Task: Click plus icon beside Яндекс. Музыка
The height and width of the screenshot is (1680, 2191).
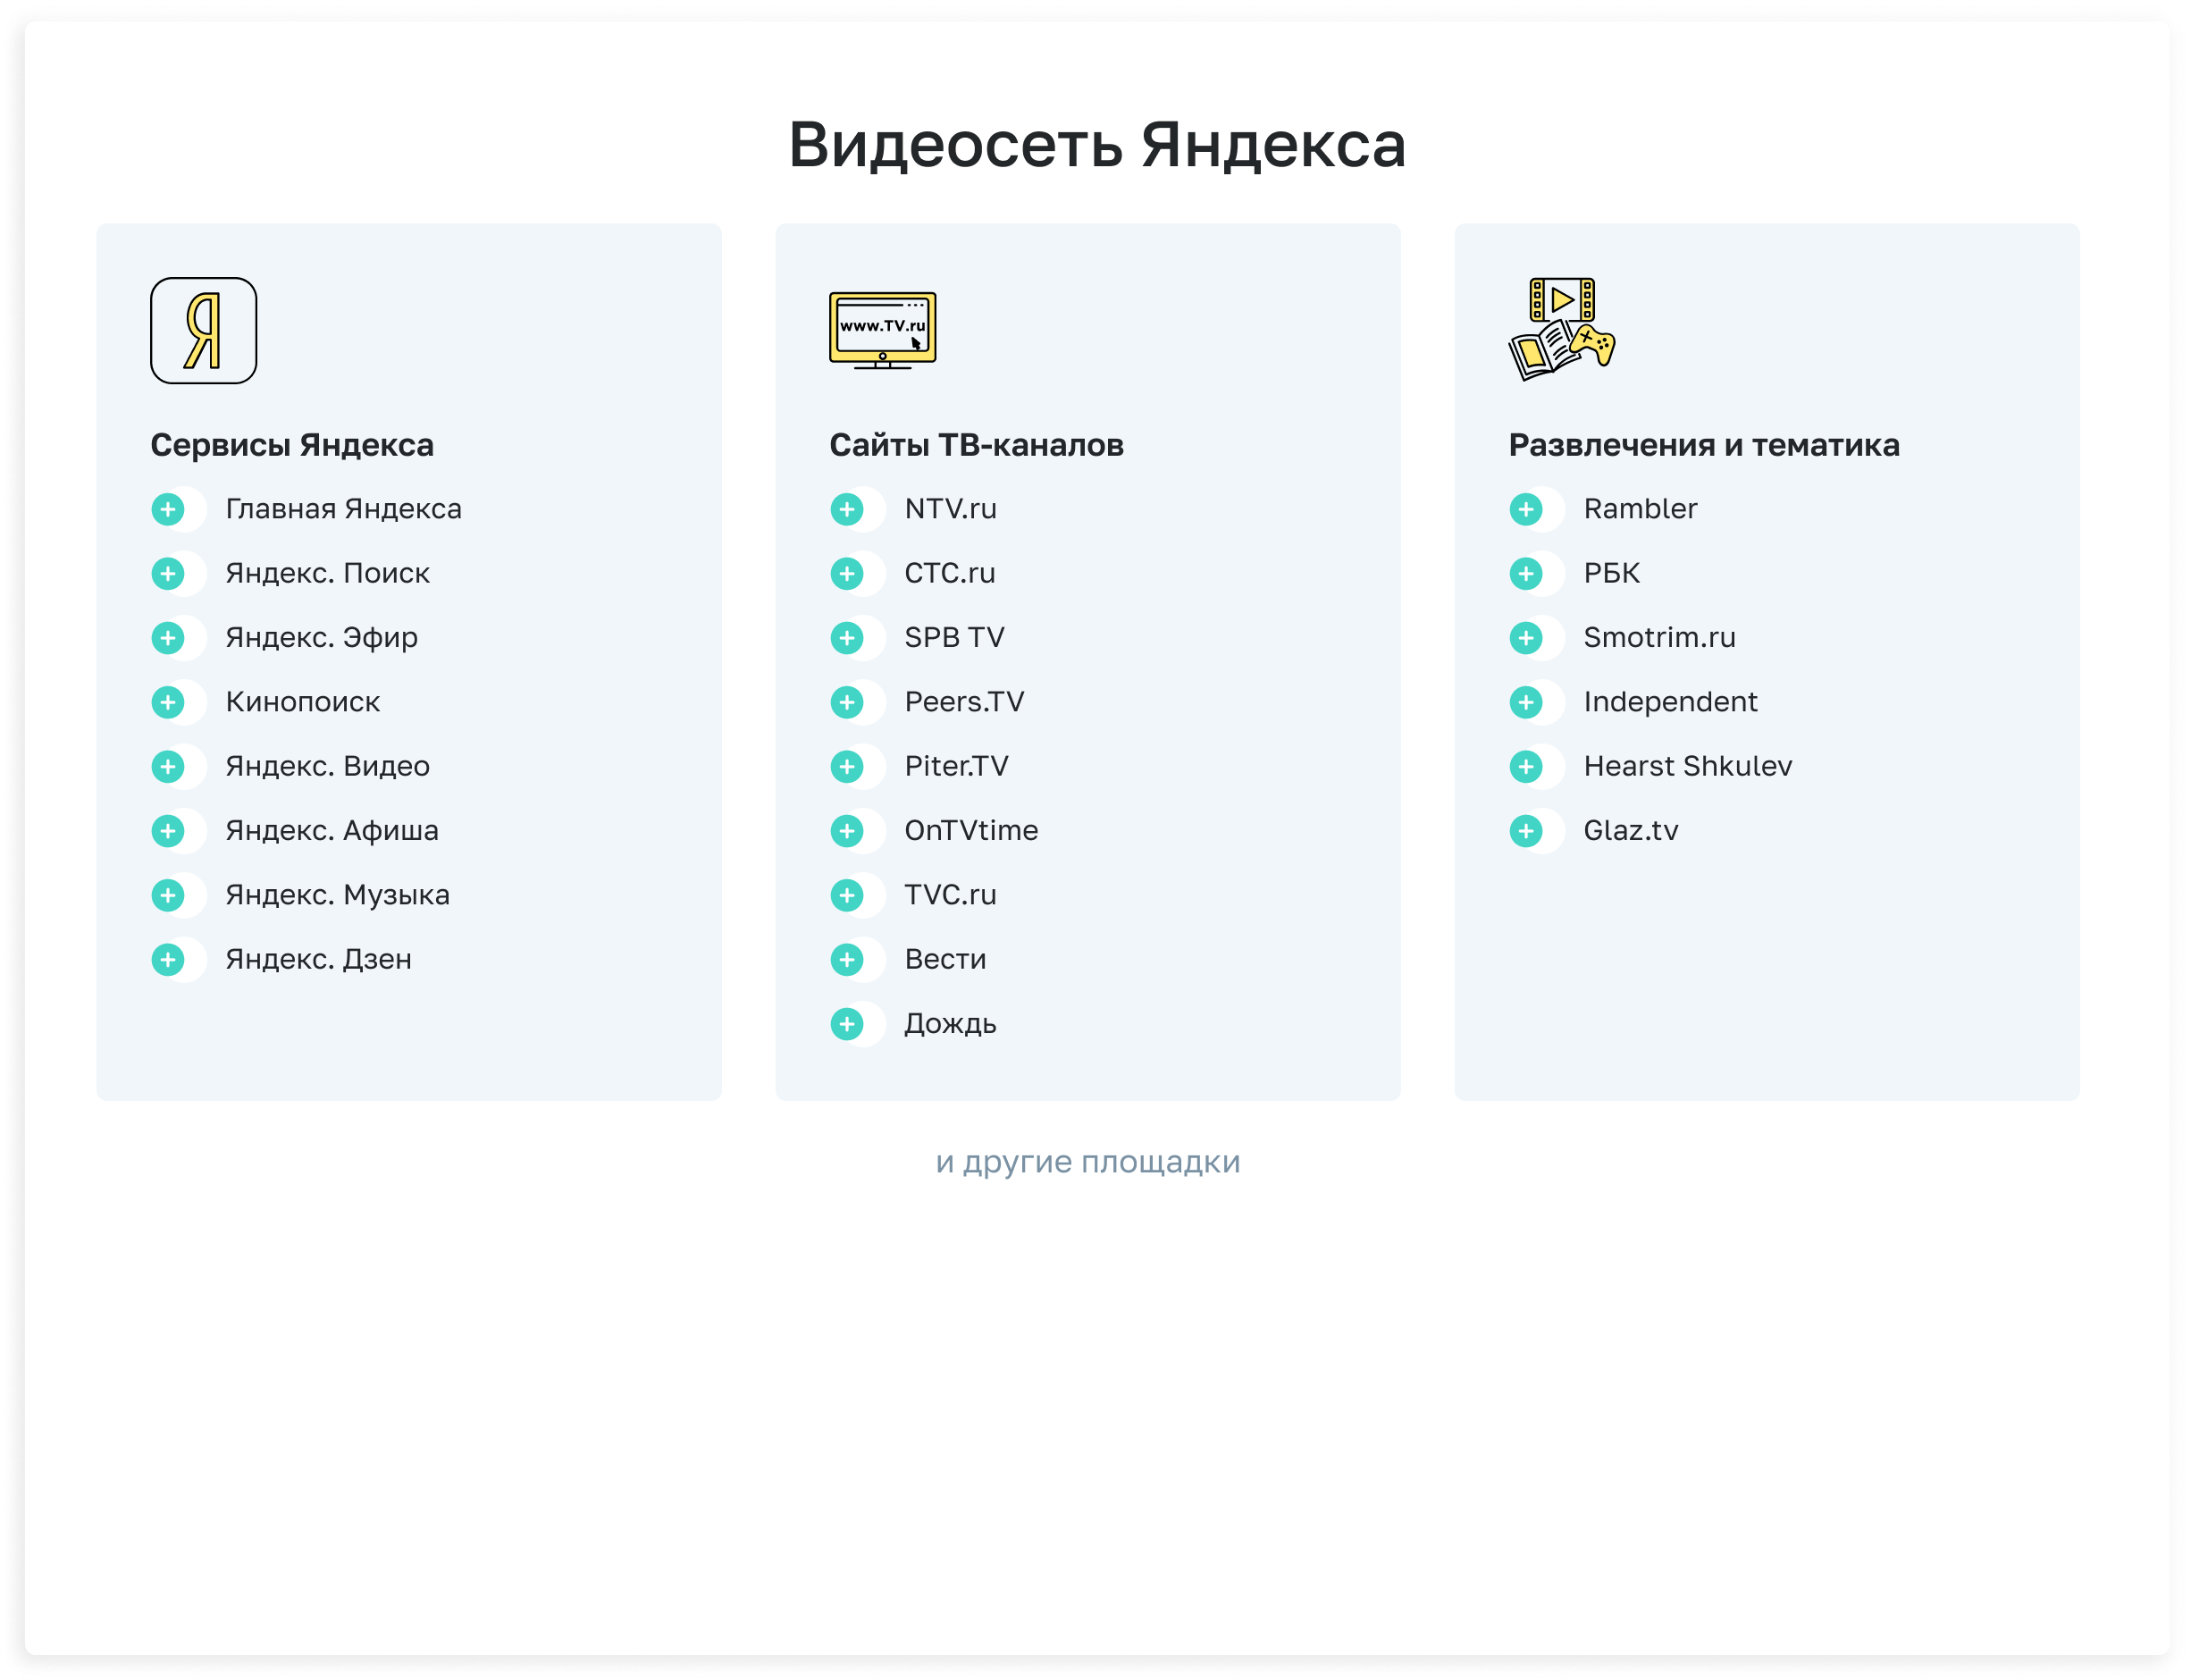Action: [x=168, y=895]
